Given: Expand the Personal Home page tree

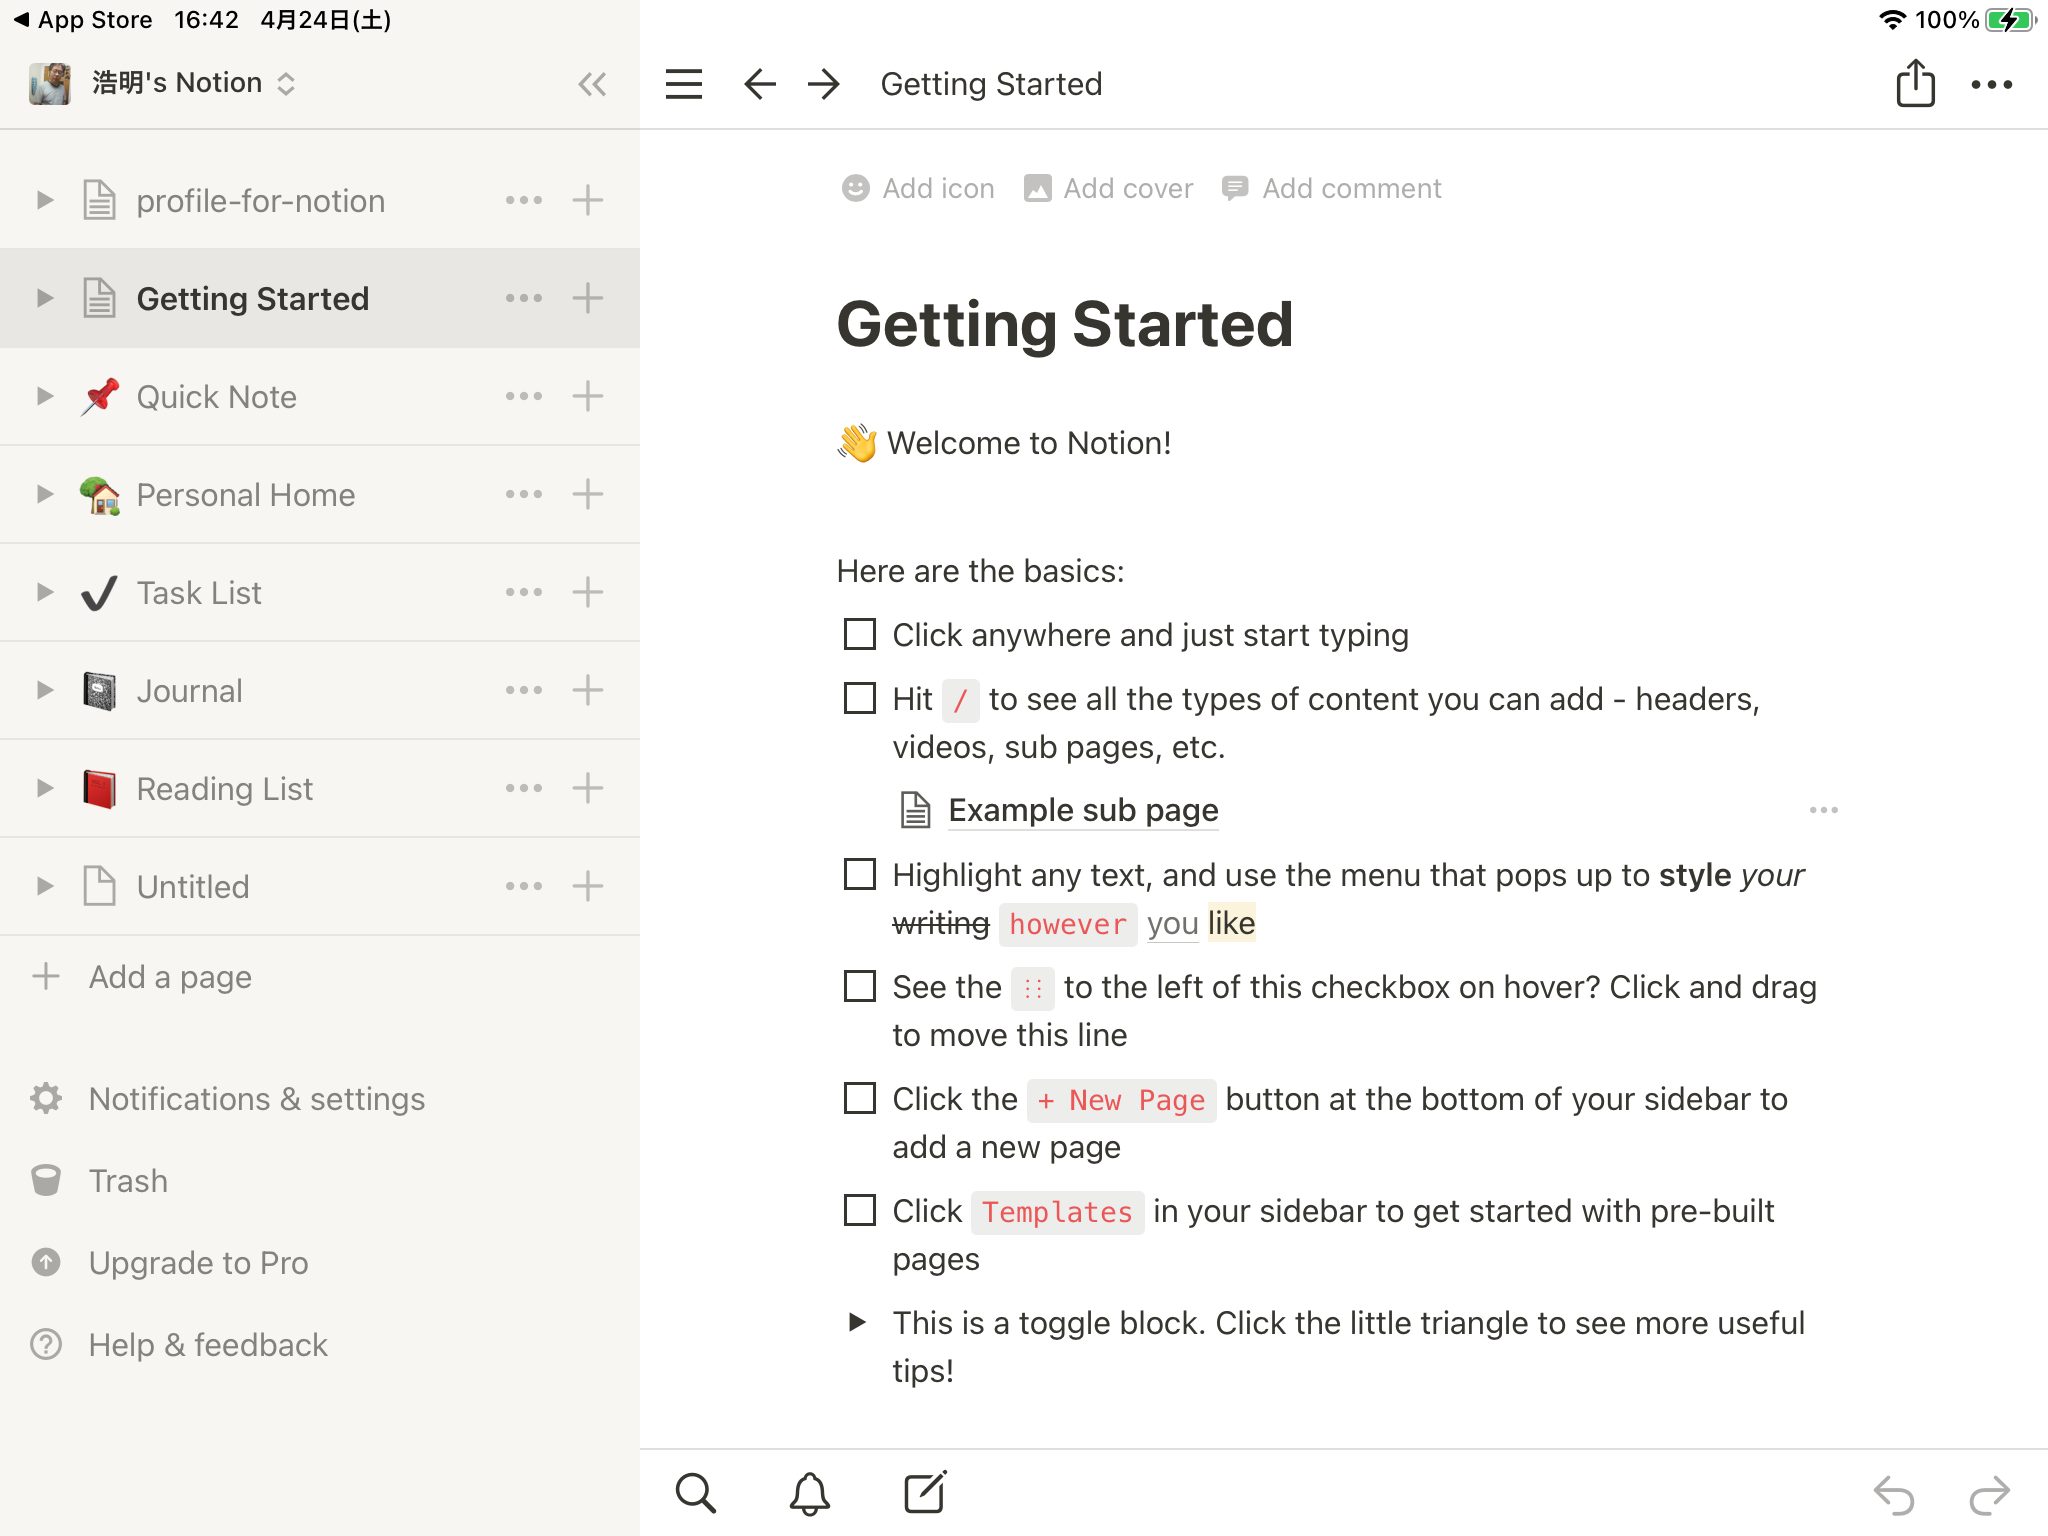Looking at the screenshot, I should 44,494.
